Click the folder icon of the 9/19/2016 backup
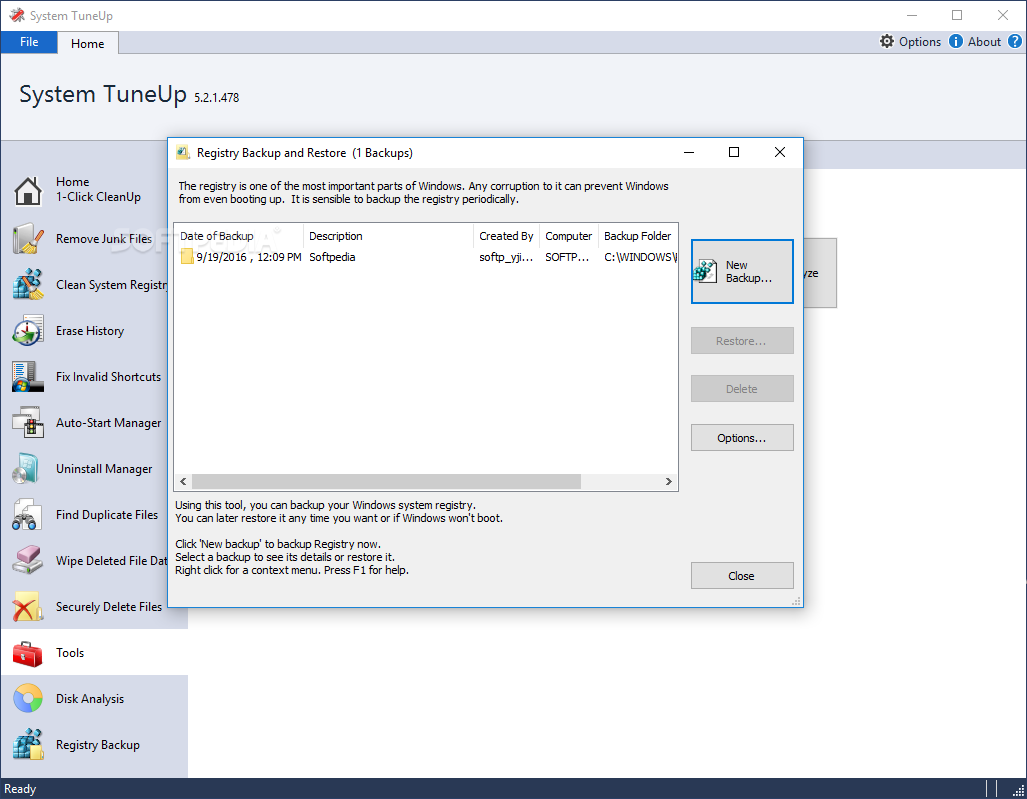The image size is (1027, 799). 187,257
